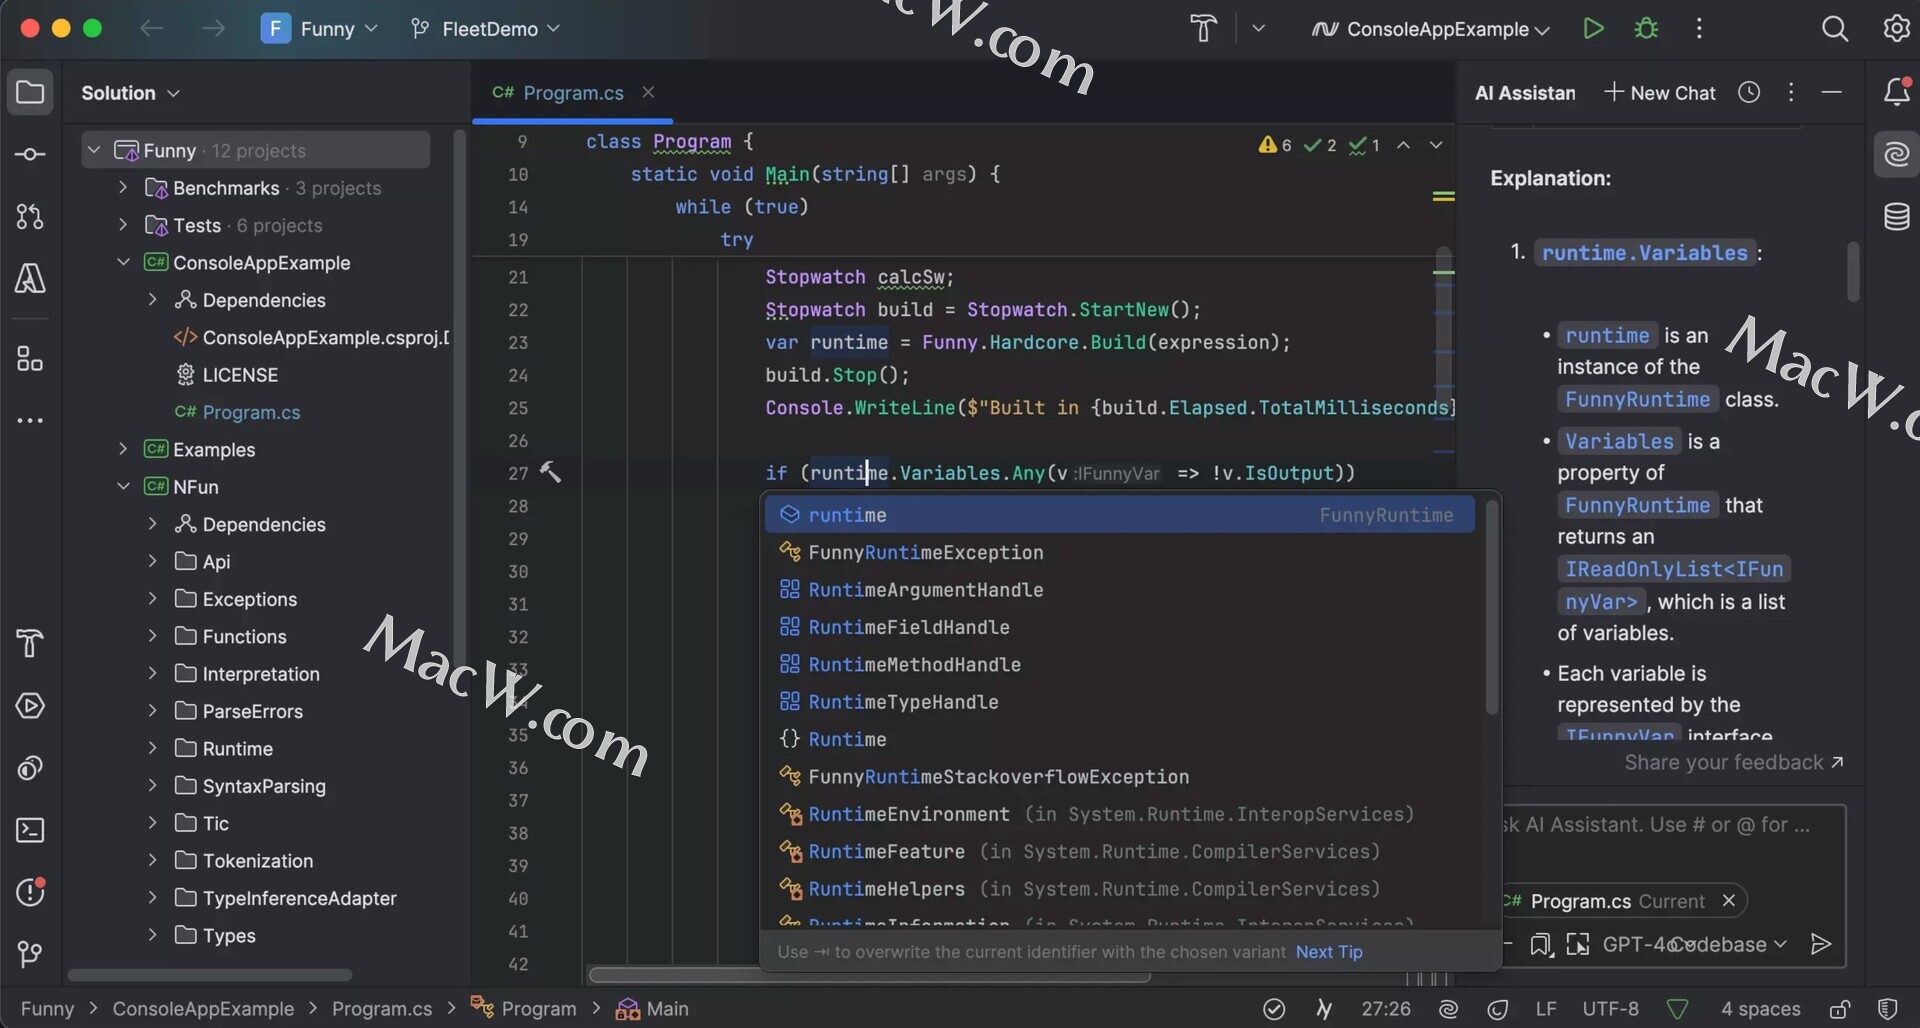
Task: Click the Run button in toolbar
Action: 1593,29
